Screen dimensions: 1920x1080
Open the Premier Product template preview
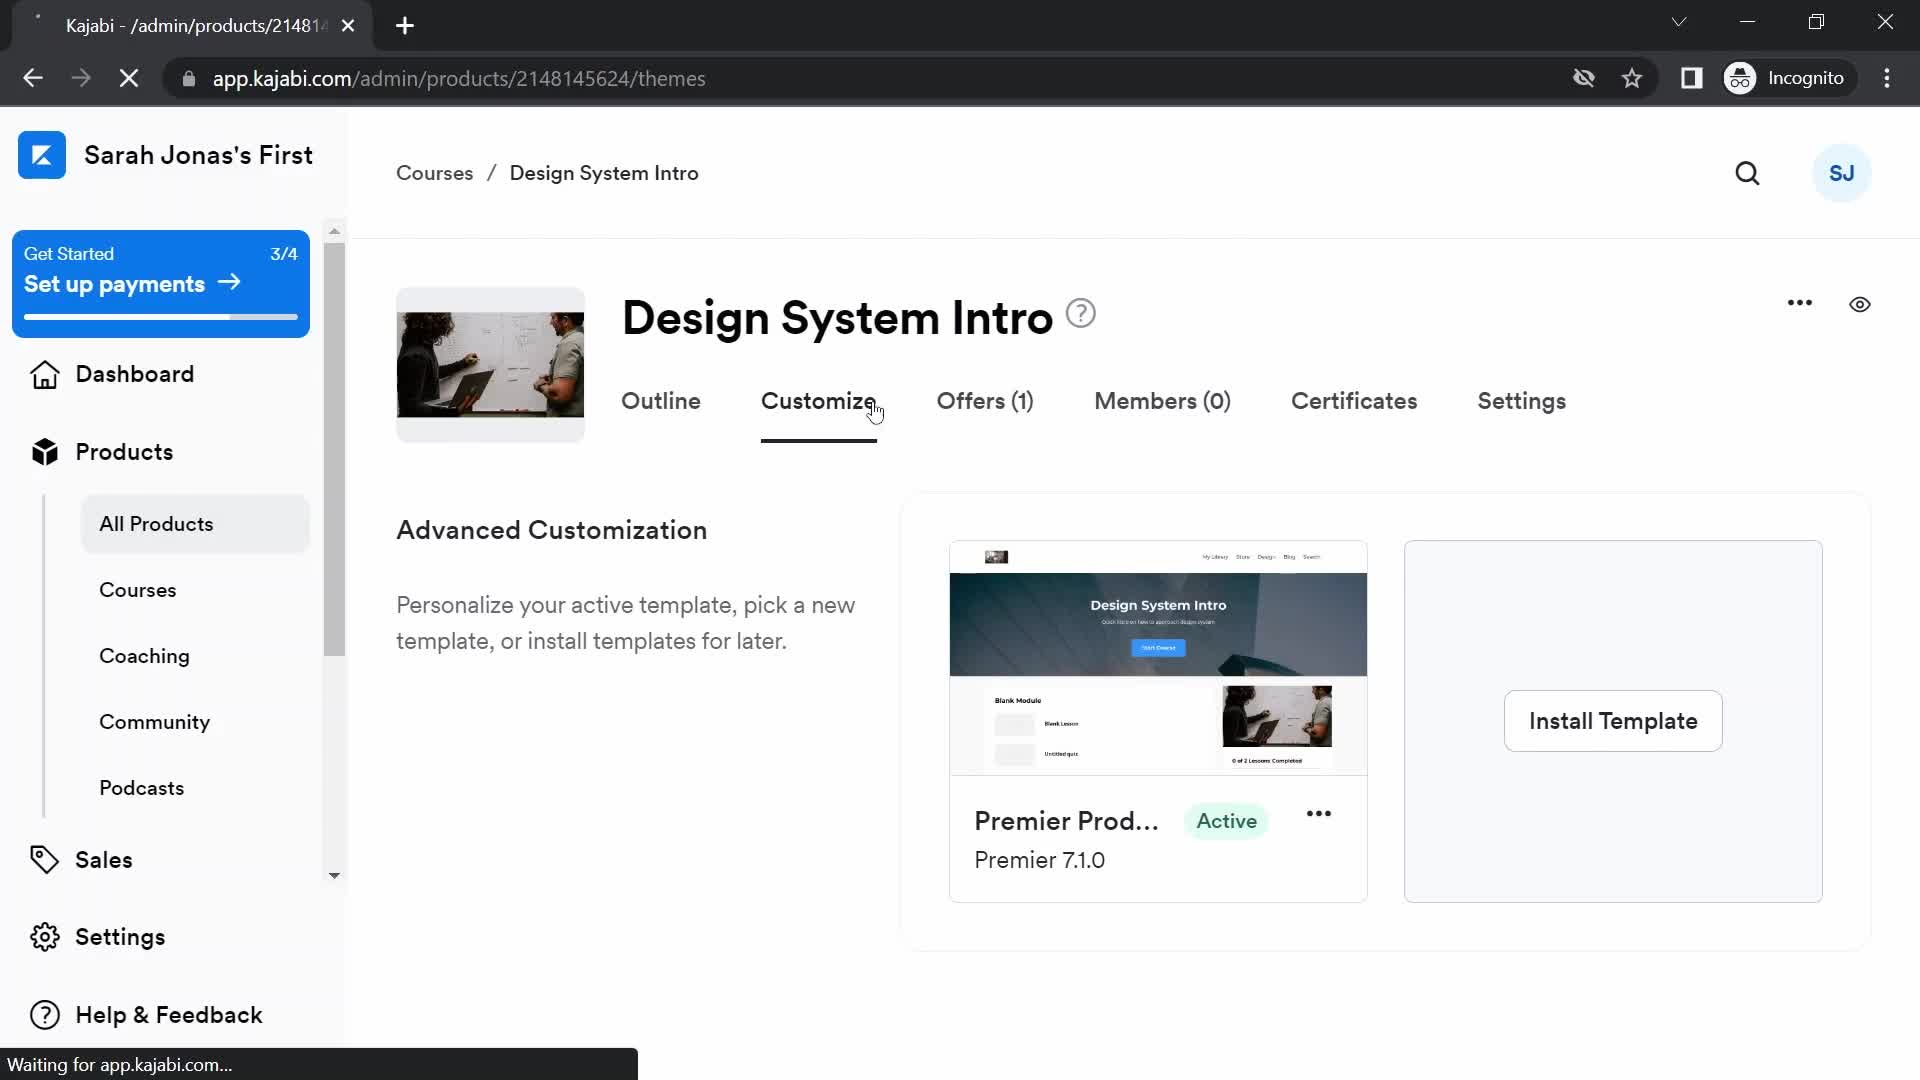(1158, 658)
